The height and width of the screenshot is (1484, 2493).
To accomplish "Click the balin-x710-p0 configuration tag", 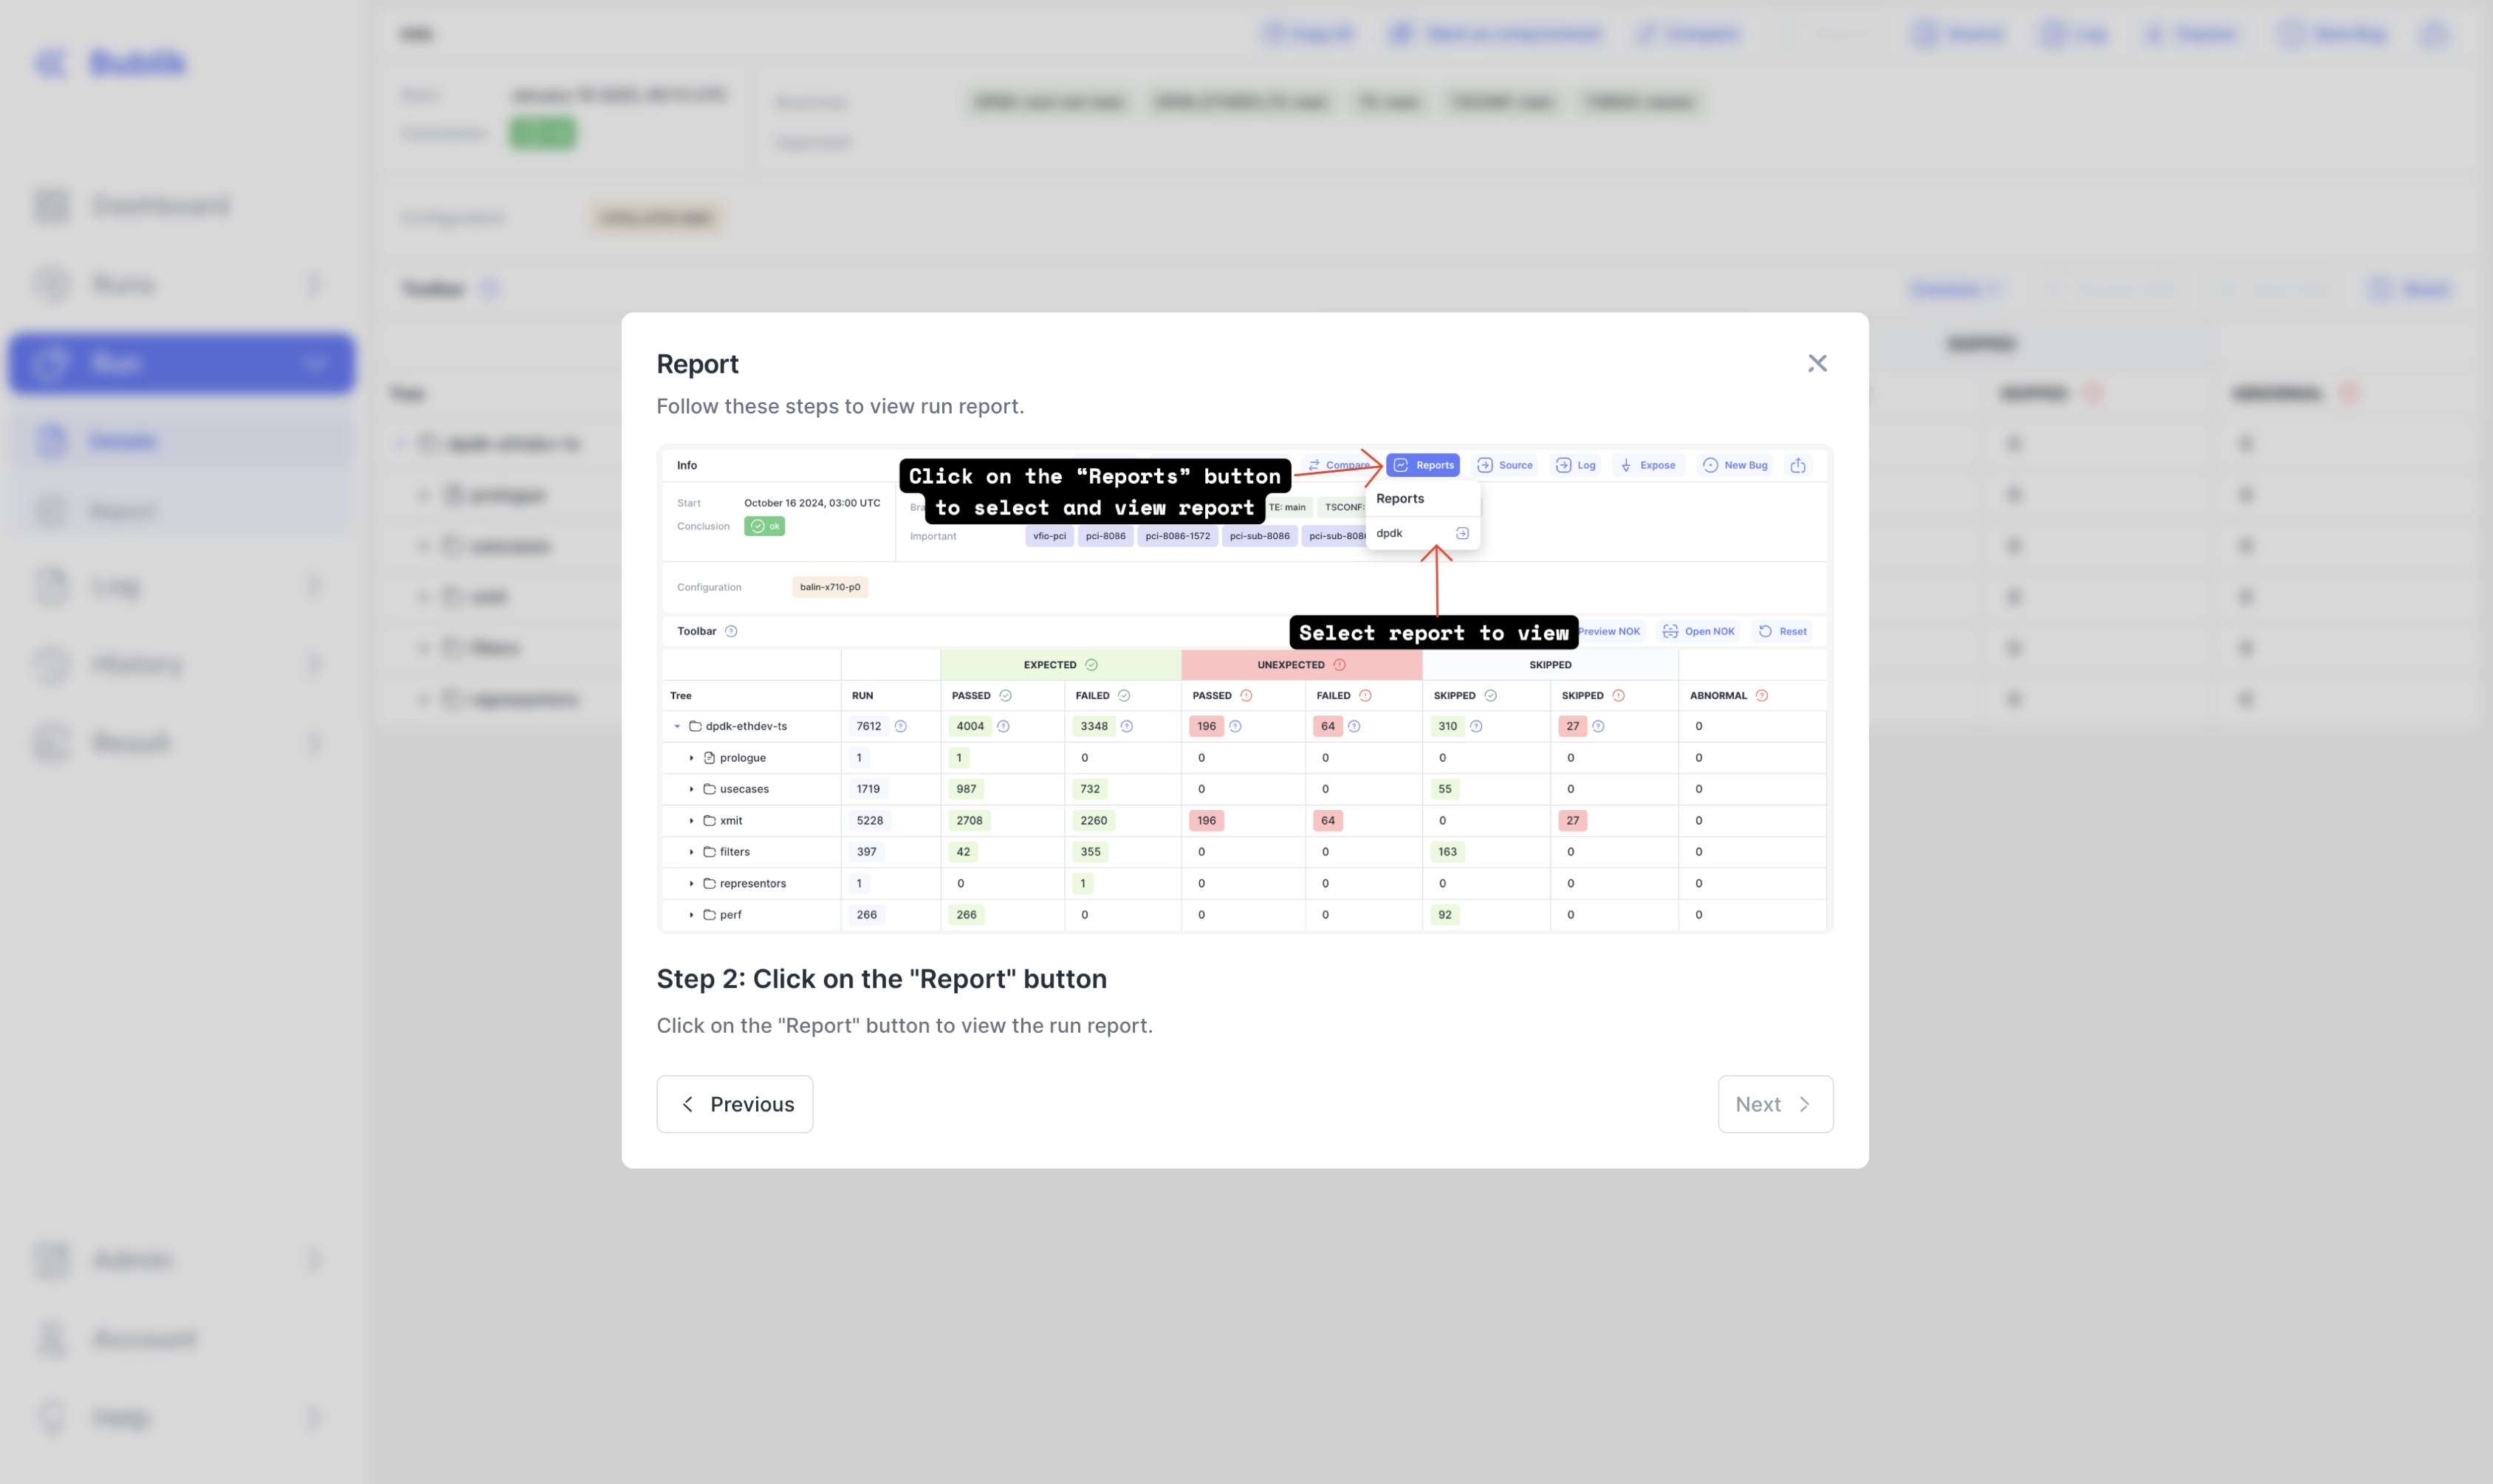I will tap(829, 587).
